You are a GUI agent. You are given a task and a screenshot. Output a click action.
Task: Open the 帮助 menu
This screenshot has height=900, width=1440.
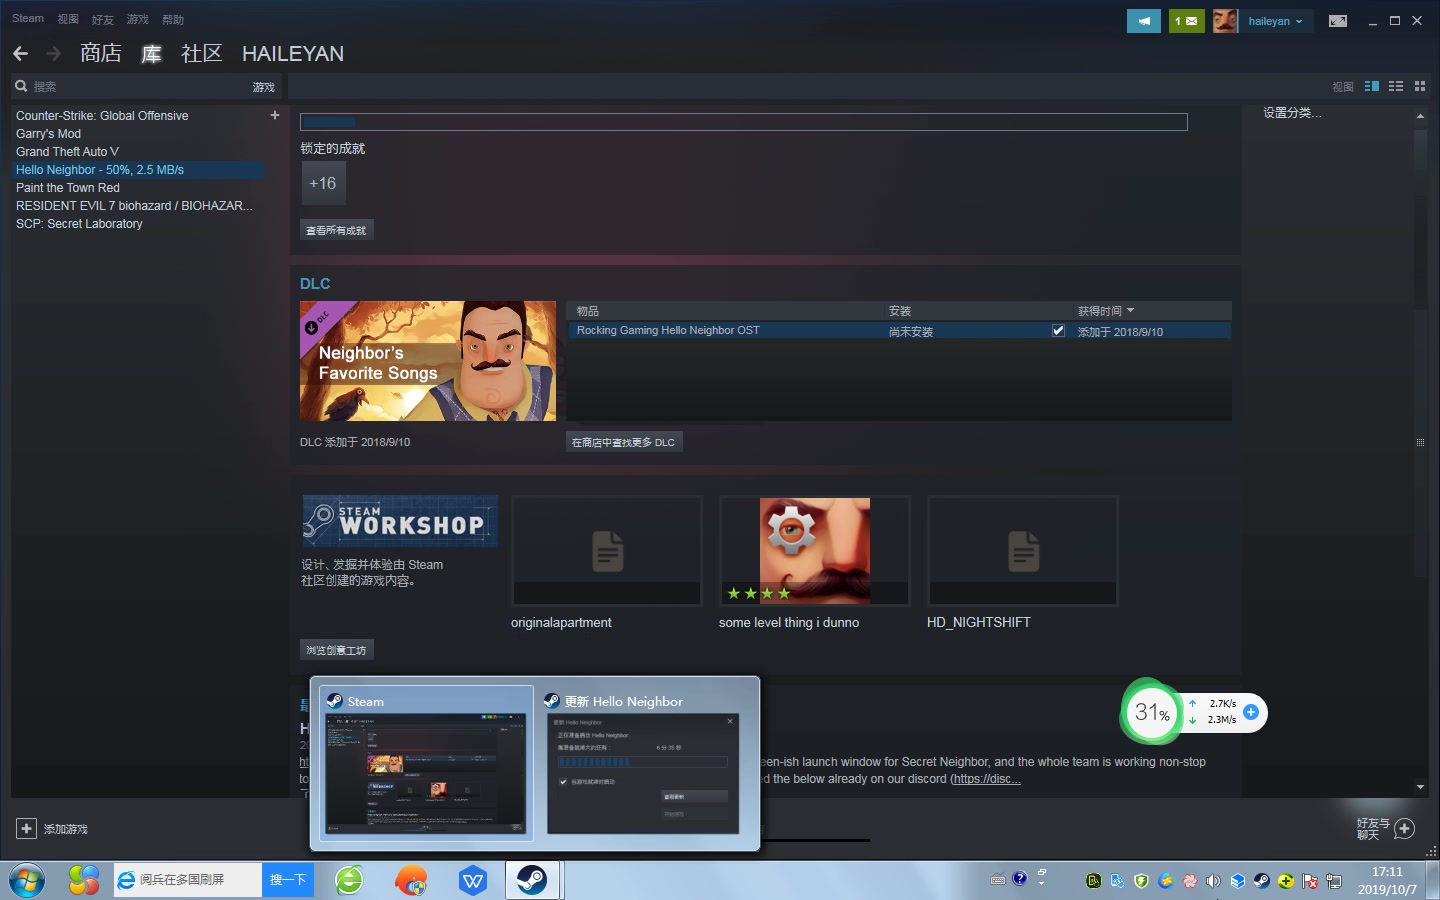pos(173,19)
